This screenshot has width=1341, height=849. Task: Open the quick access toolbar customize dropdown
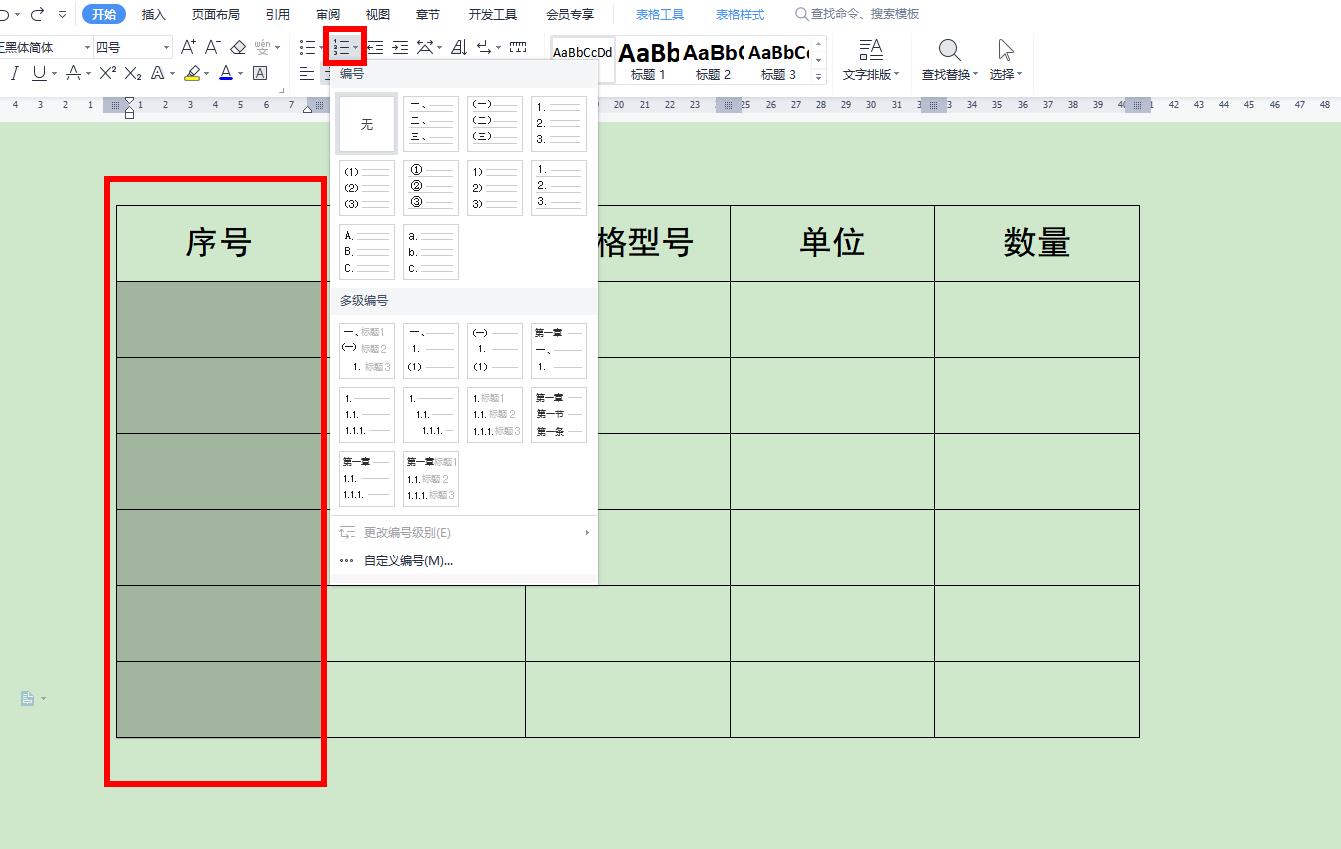pos(63,15)
